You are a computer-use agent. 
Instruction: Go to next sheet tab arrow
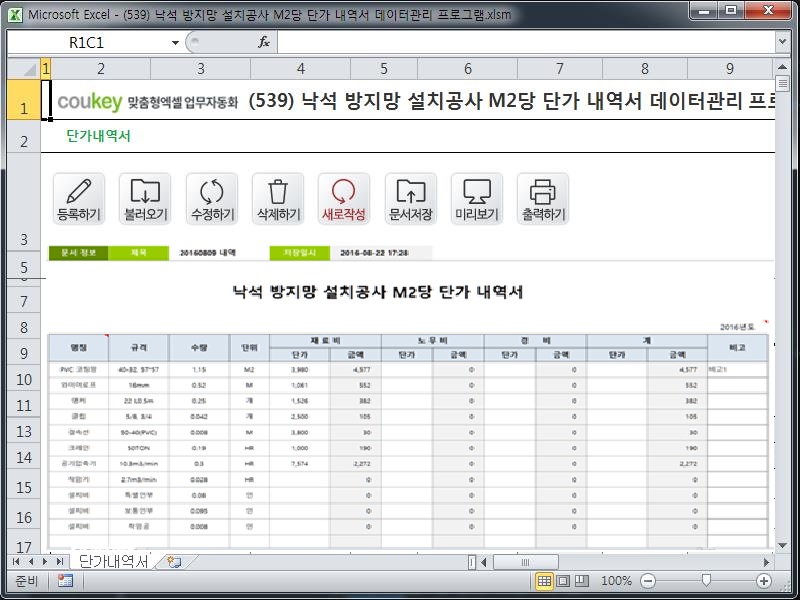pos(45,562)
